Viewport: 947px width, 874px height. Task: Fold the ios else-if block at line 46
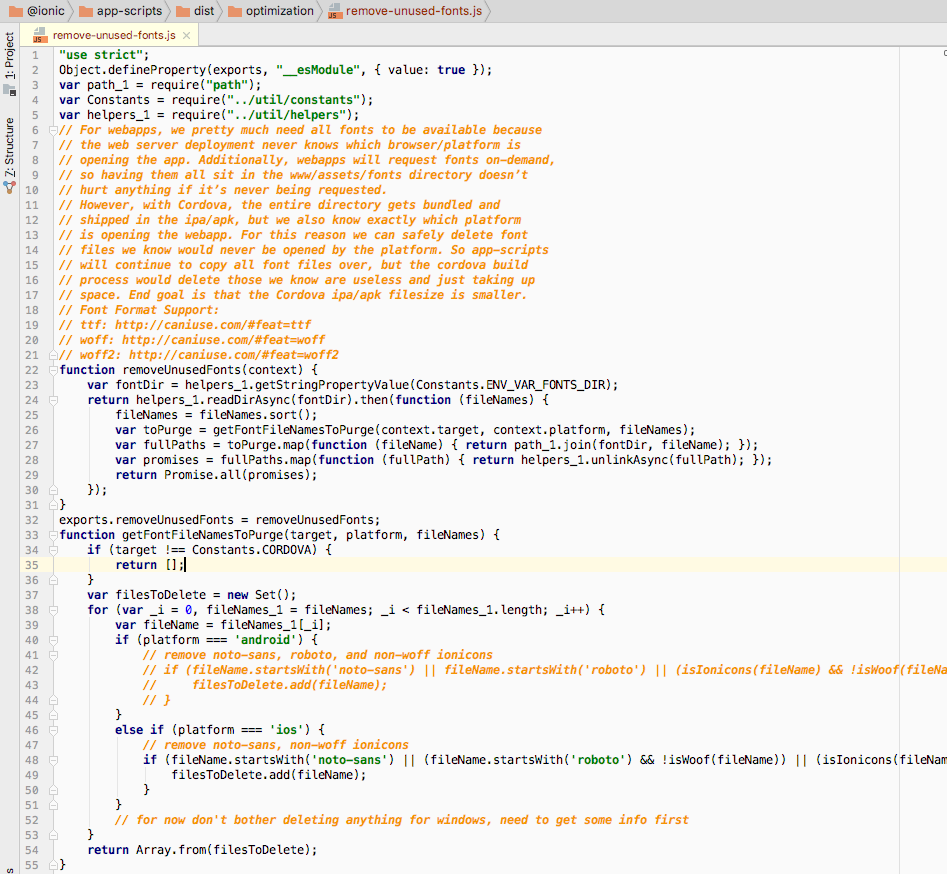coord(53,730)
